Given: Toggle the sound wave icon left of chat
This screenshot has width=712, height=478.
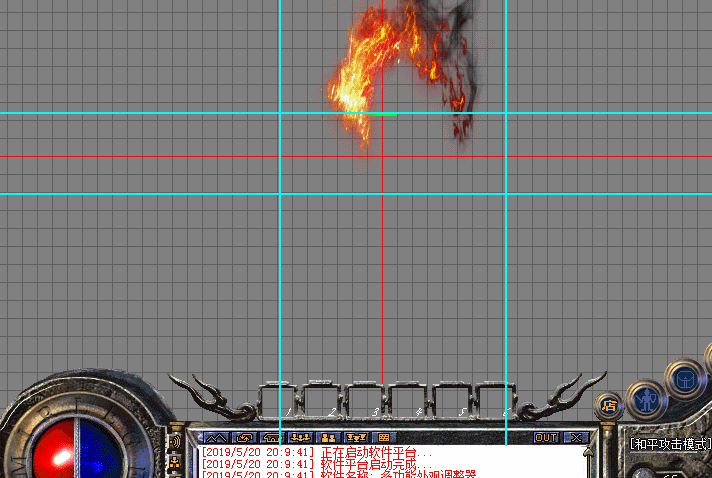Looking at the screenshot, I should point(176,442).
